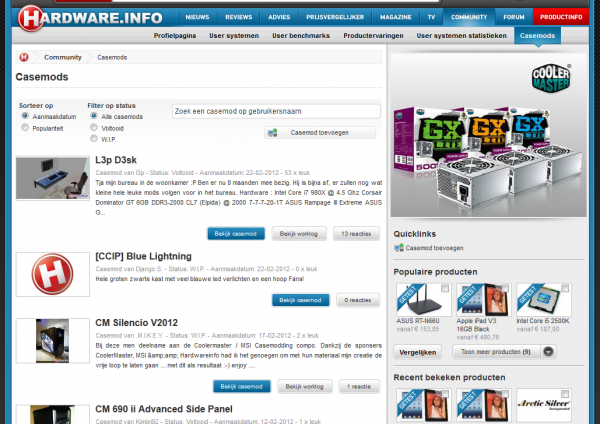600x424 pixels.
Task: Click the Vergelijken button
Action: pyautogui.click(x=417, y=352)
